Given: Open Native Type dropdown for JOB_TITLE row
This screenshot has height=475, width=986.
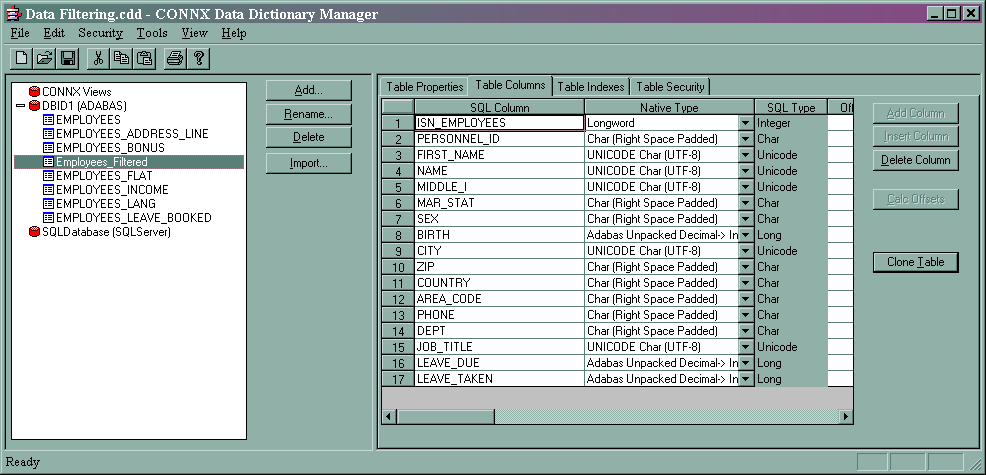Looking at the screenshot, I should click(x=746, y=347).
